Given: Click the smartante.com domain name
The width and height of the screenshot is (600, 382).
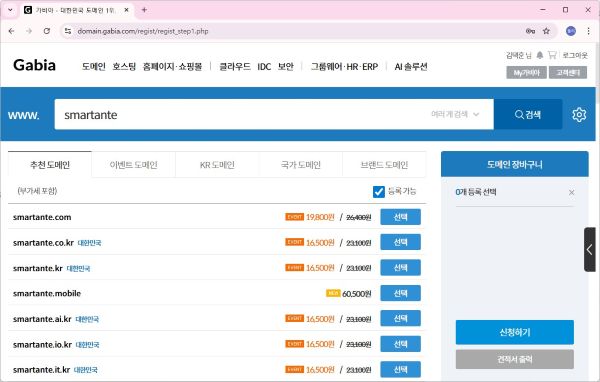Looking at the screenshot, I should [x=42, y=217].
